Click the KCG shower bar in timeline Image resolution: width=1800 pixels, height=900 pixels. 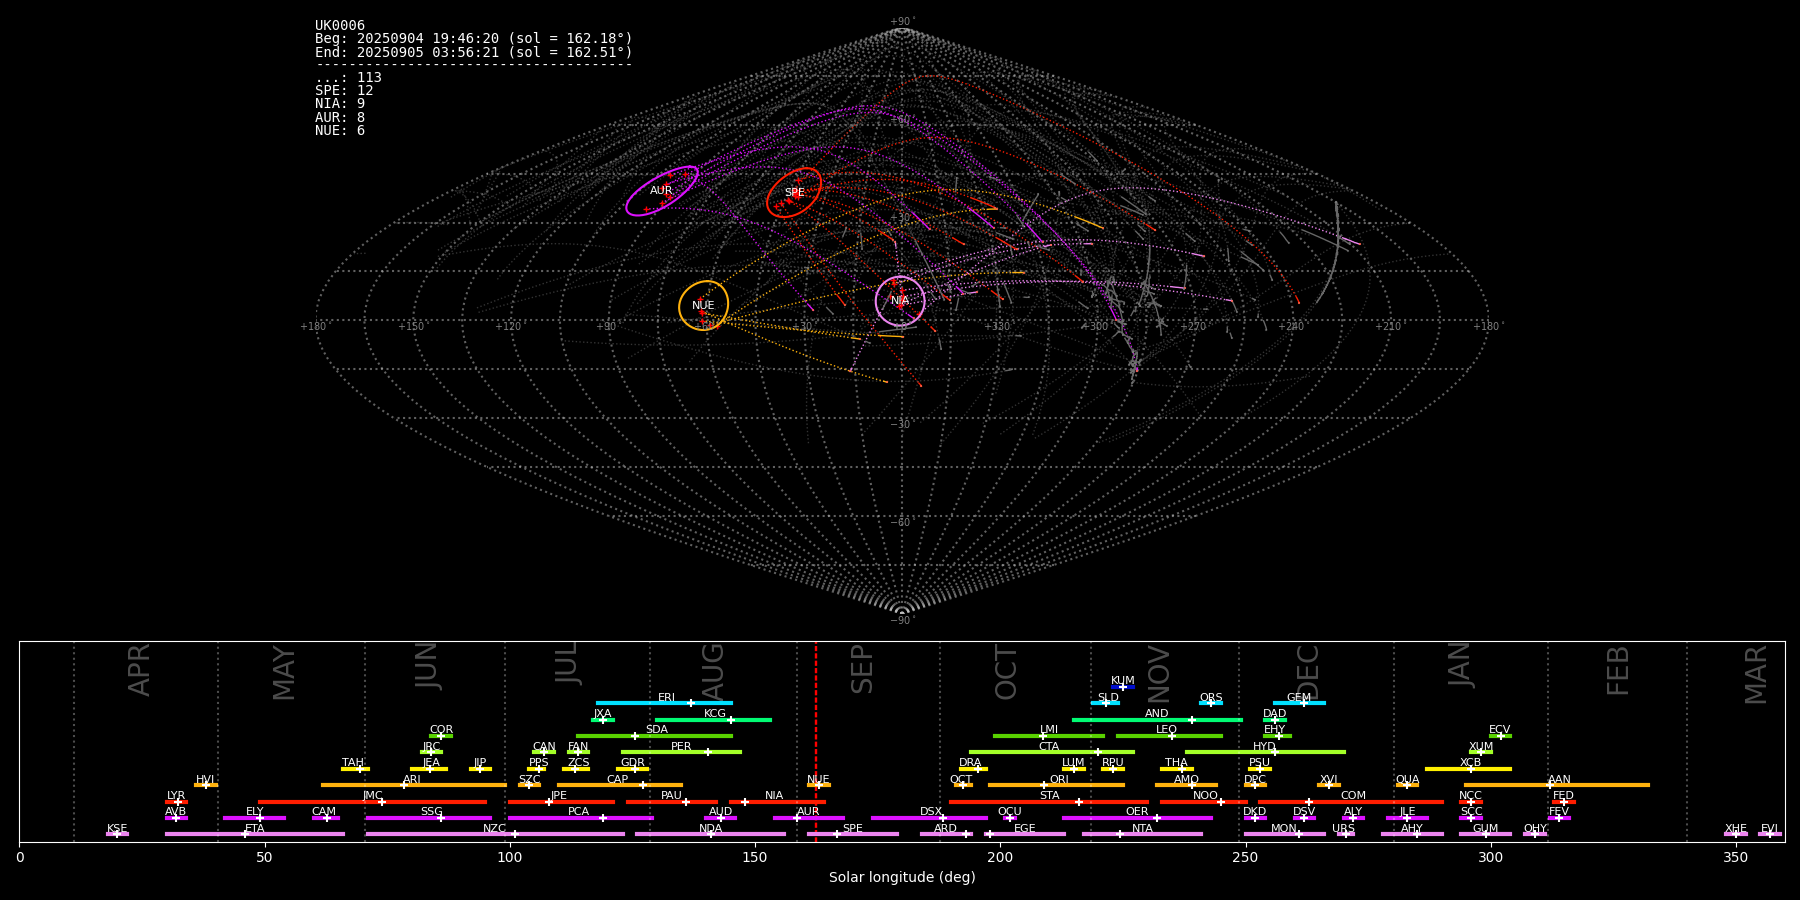click(x=713, y=720)
